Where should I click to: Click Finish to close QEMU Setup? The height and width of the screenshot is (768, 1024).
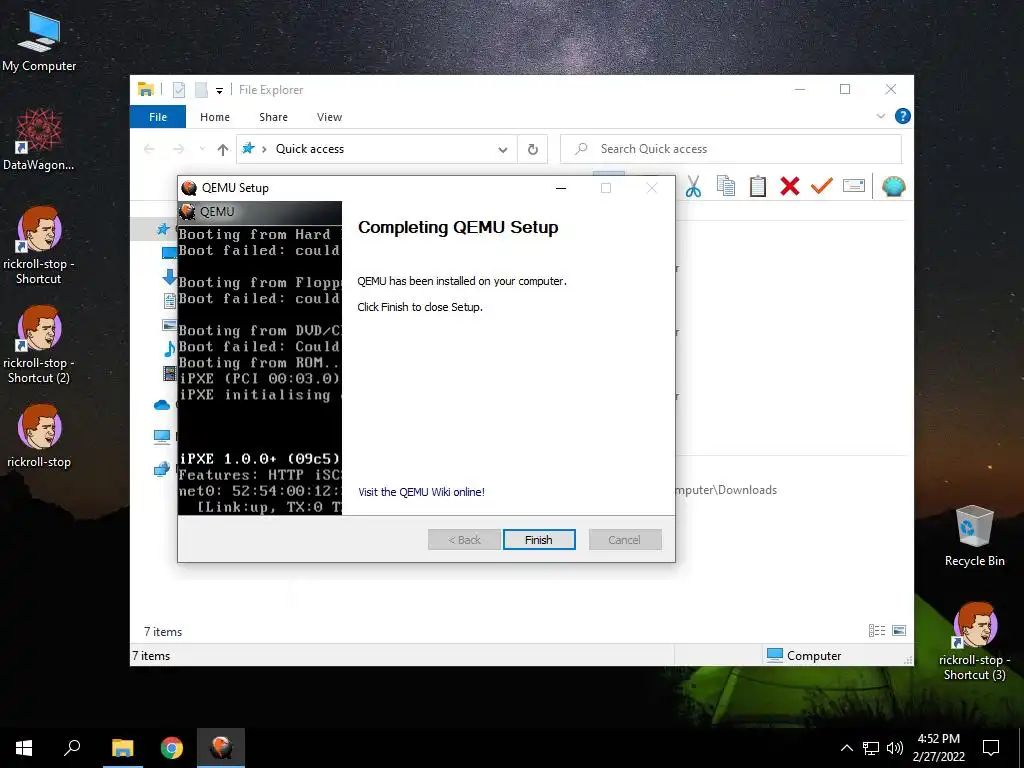539,539
